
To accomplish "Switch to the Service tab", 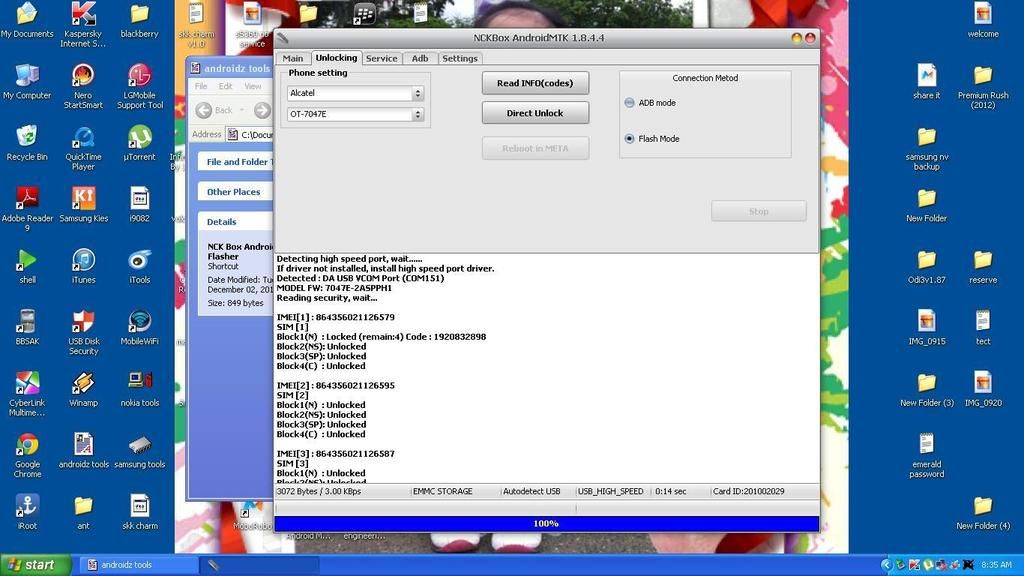I will tap(381, 58).
